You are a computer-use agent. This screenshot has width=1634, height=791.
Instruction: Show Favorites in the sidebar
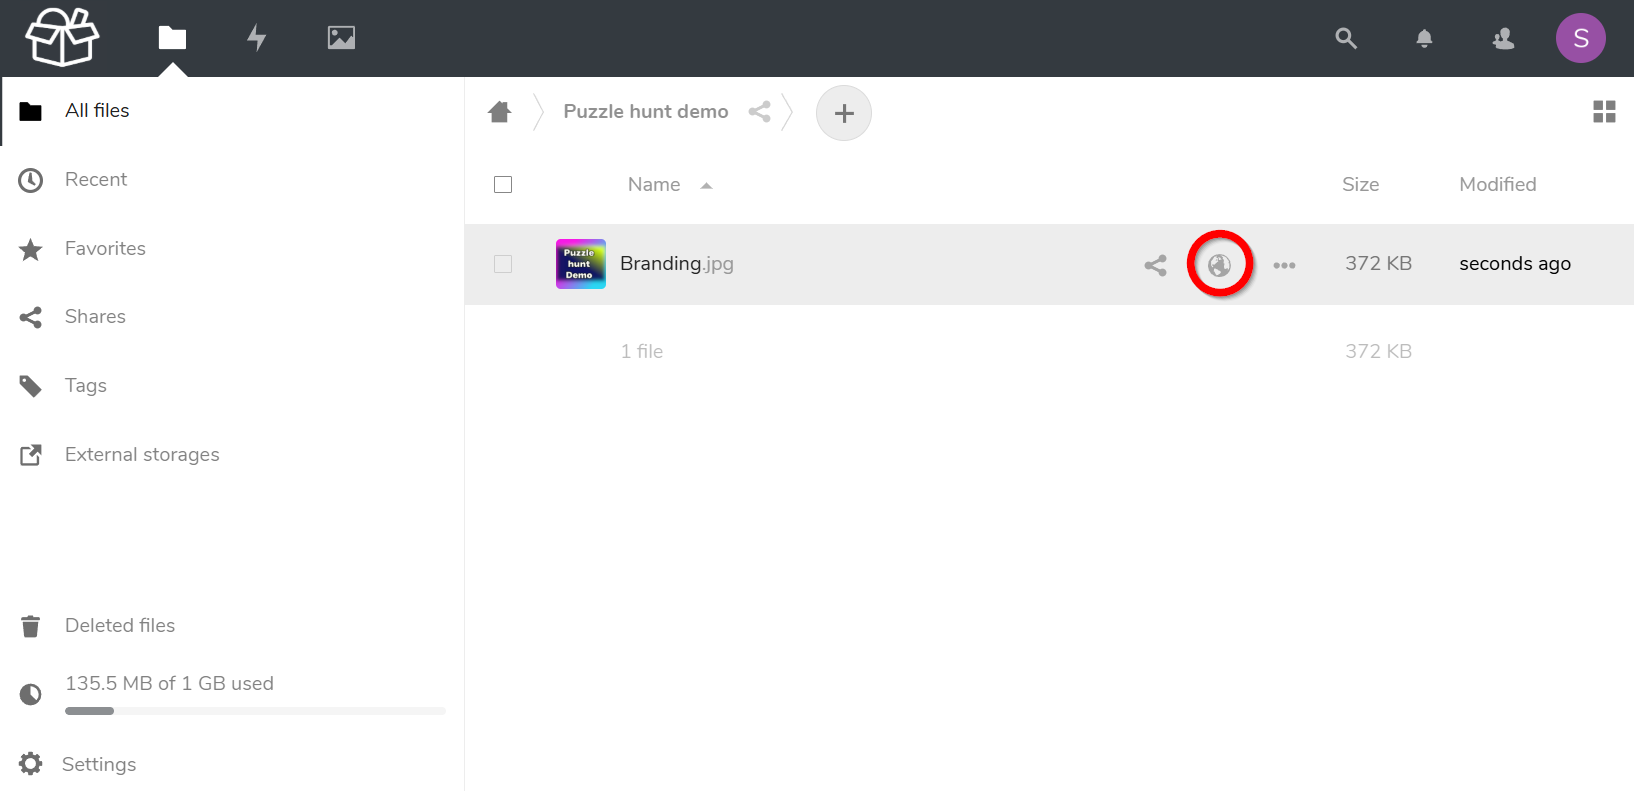[105, 249]
